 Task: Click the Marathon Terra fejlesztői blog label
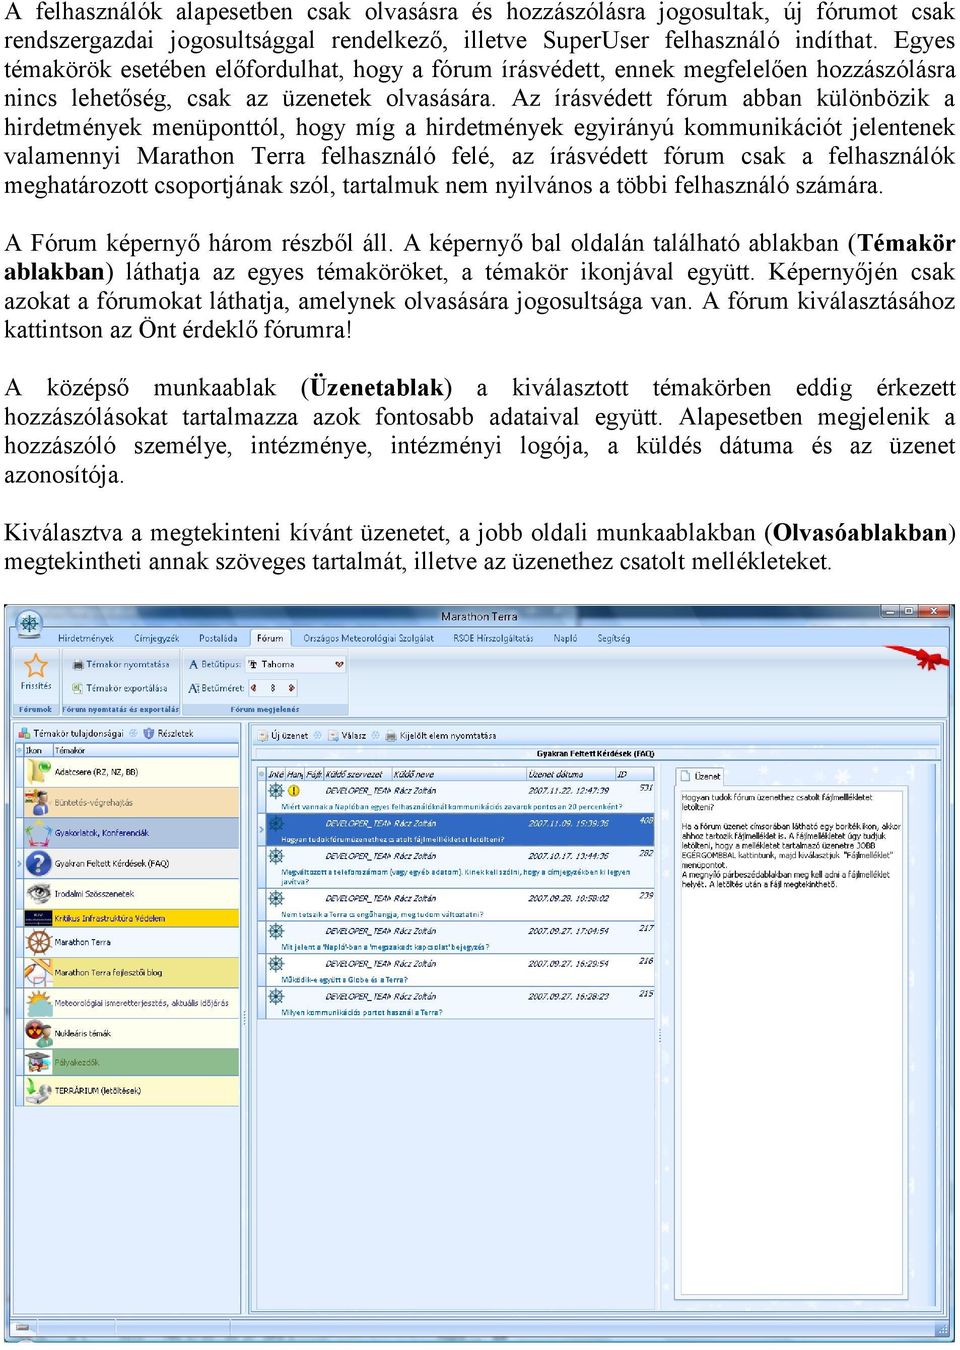coord(108,972)
